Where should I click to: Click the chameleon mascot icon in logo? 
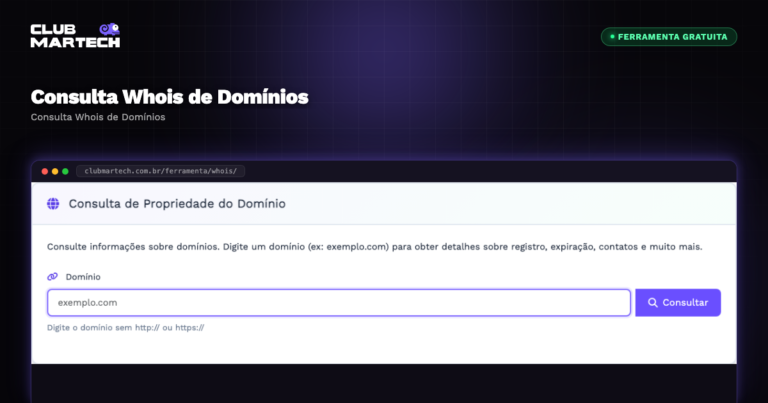pos(110,29)
